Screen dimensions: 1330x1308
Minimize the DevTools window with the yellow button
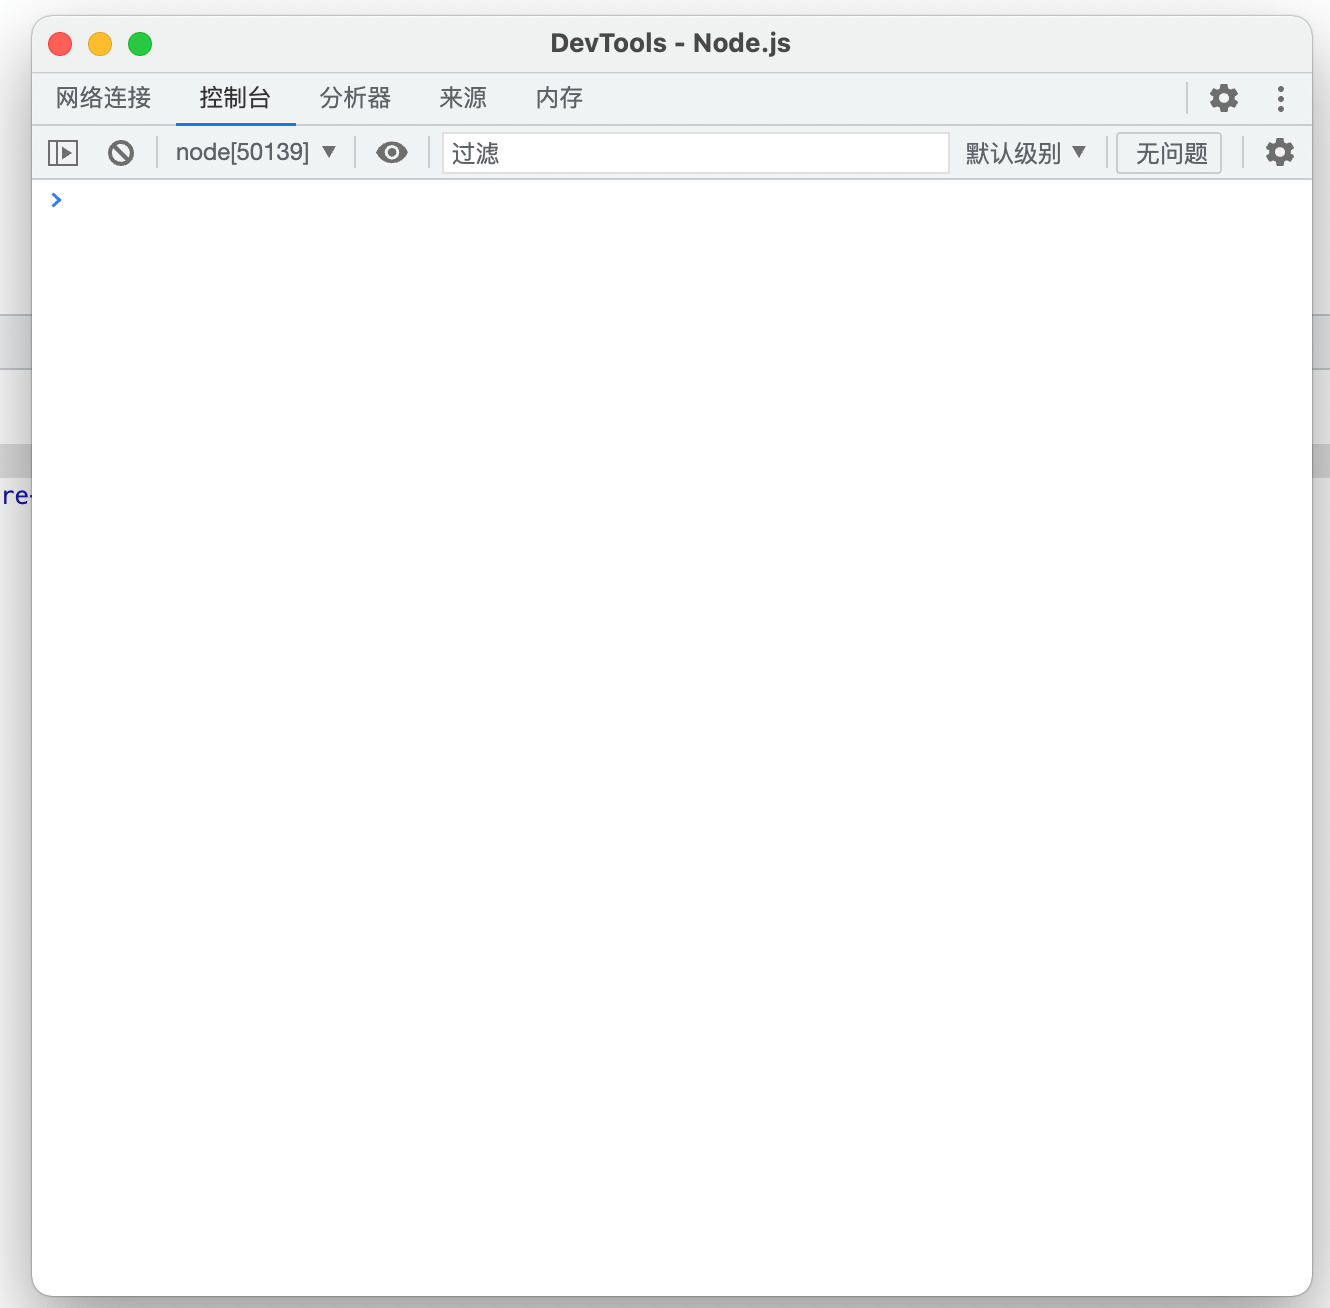pos(100,44)
